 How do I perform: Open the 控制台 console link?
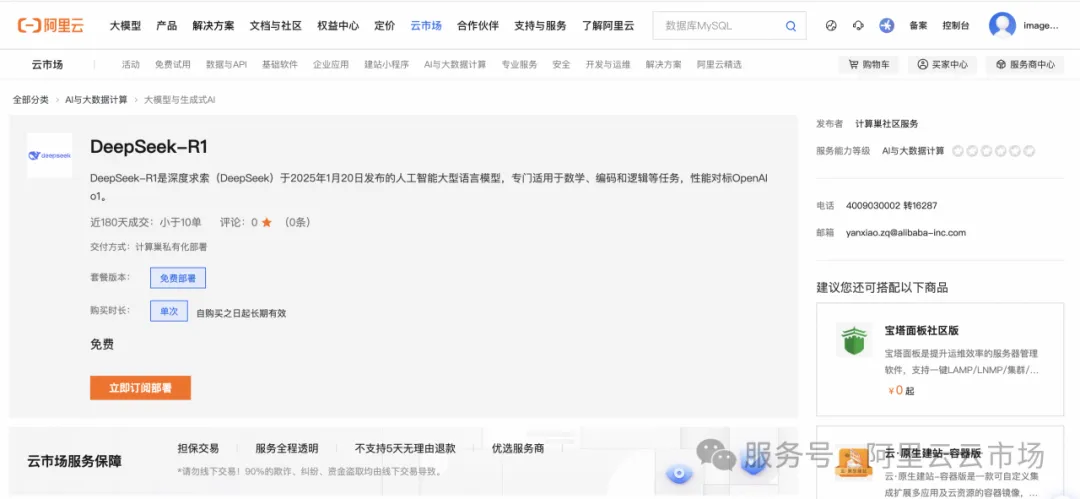956,26
